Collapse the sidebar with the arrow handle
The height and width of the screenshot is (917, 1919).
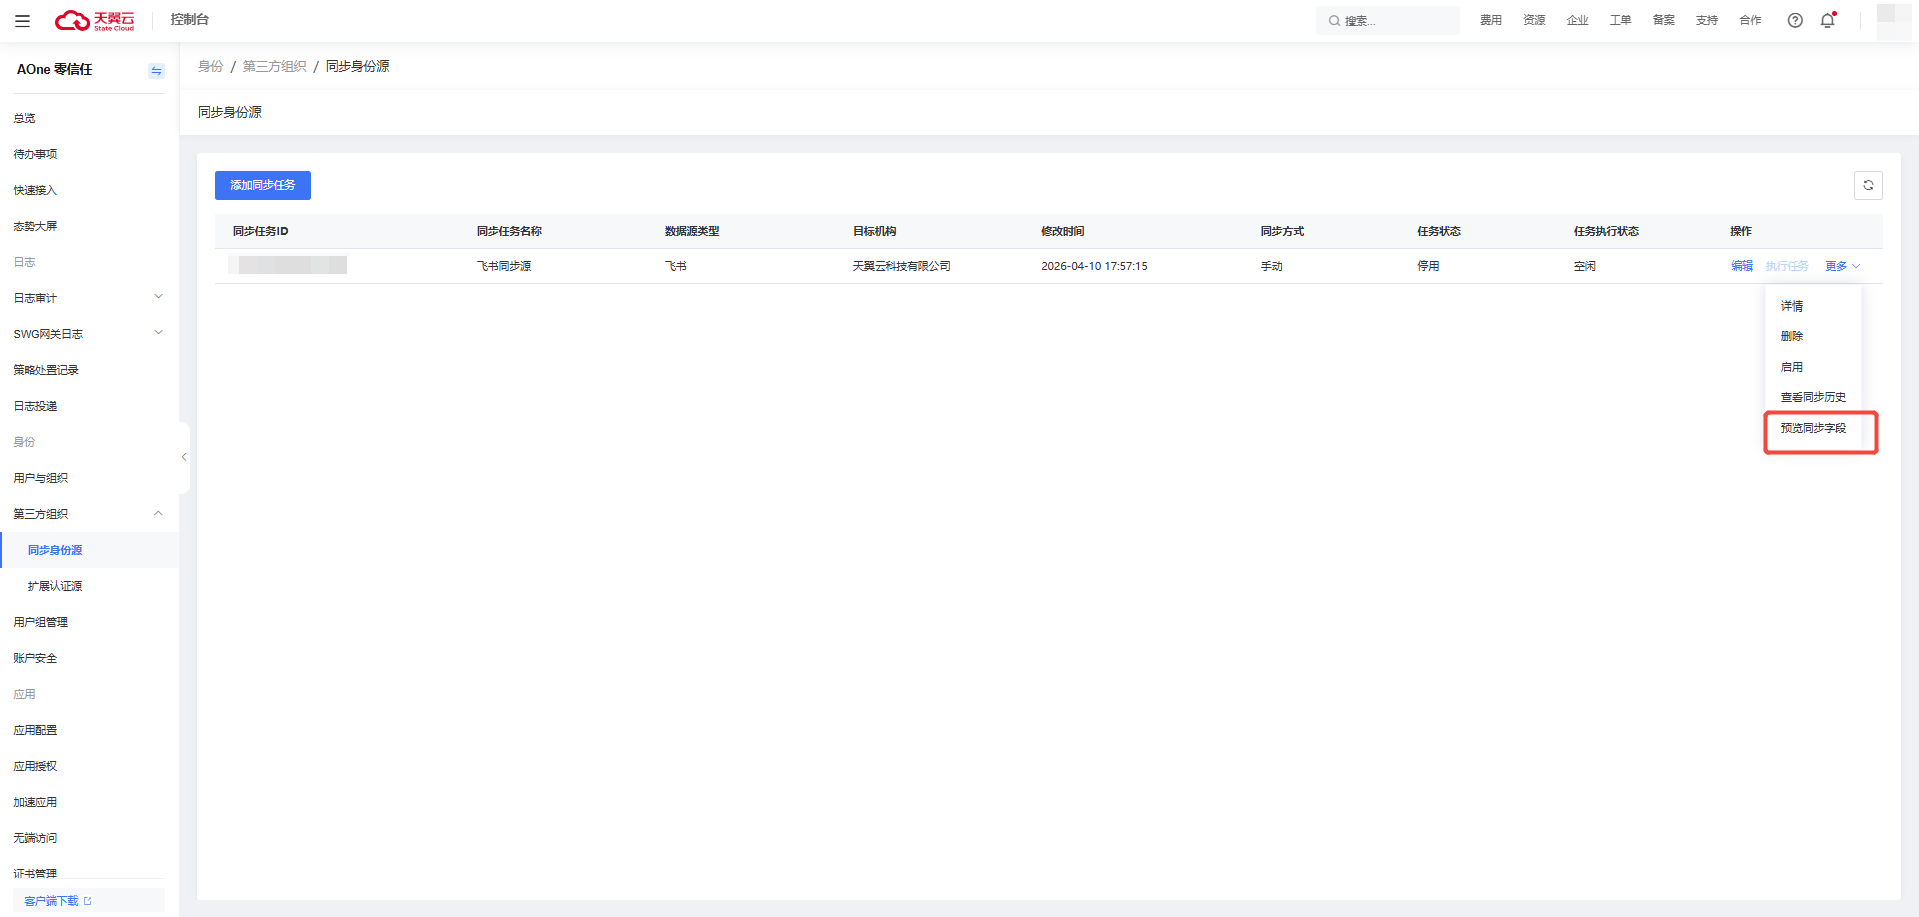(x=184, y=457)
